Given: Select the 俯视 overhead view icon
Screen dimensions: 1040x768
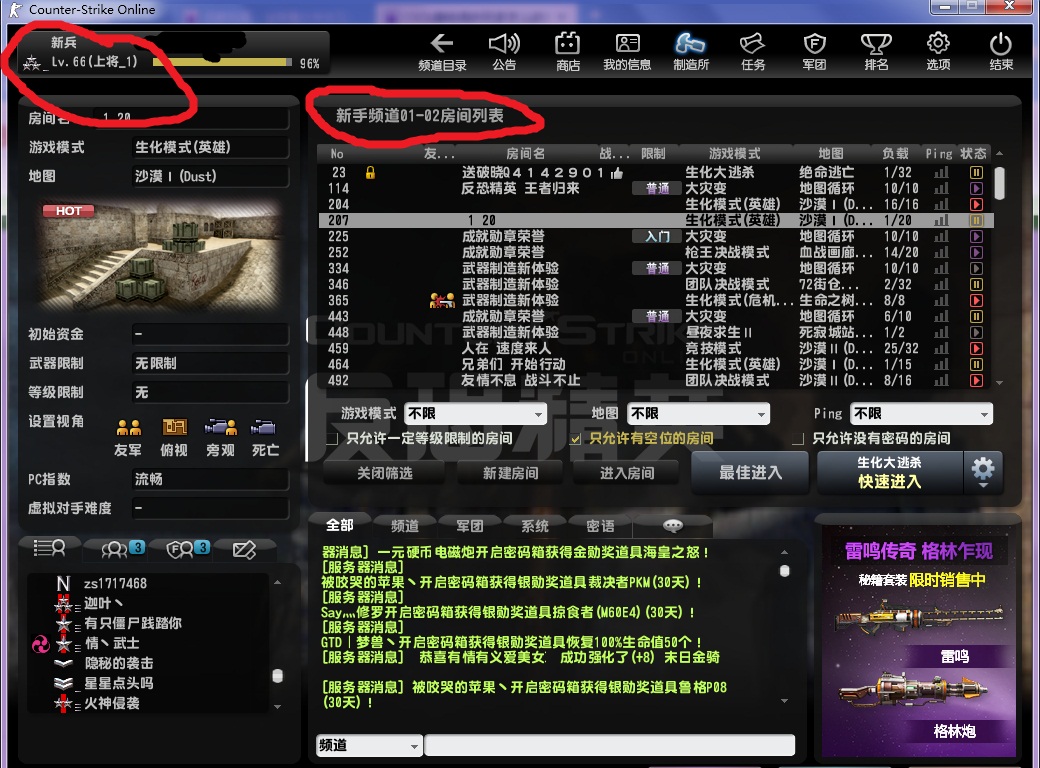Looking at the screenshot, I should pyautogui.click(x=174, y=427).
